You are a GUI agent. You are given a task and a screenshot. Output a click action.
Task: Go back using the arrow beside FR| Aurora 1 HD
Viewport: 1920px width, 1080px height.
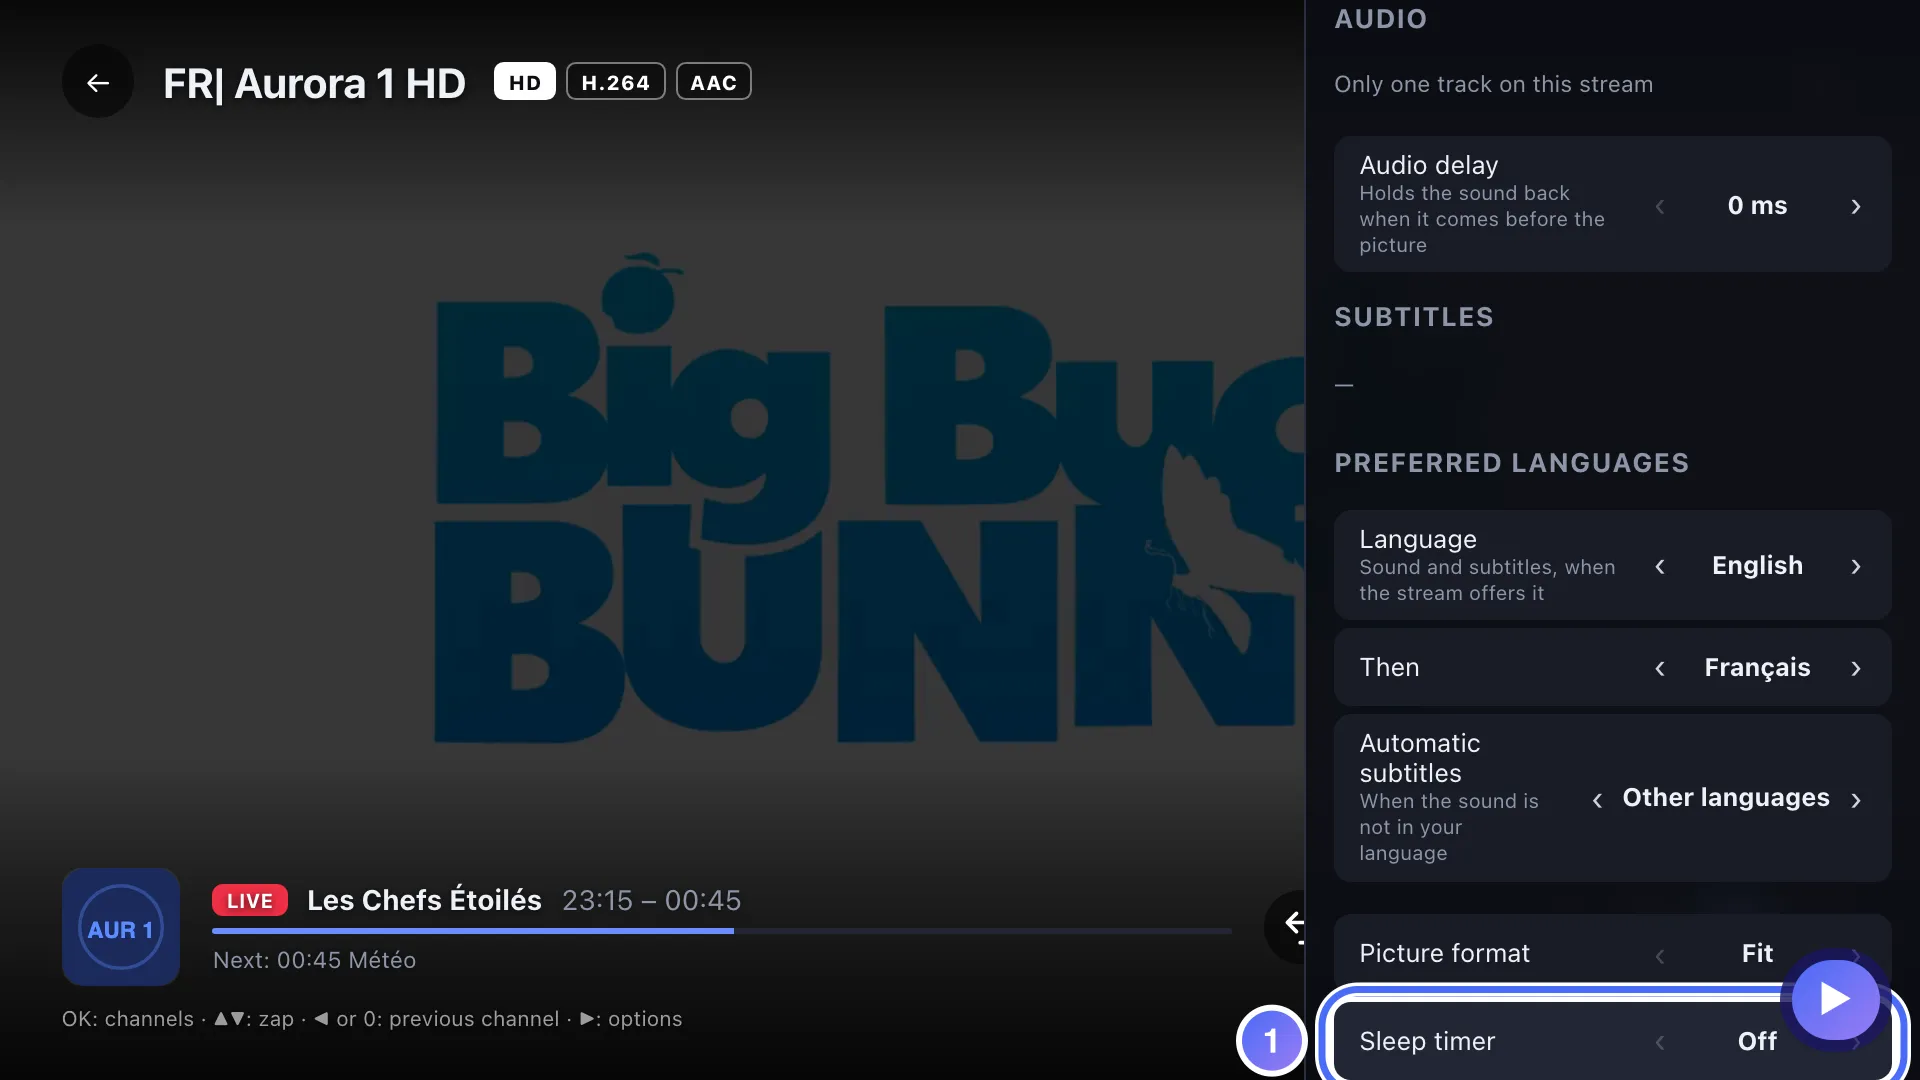pyautogui.click(x=97, y=82)
